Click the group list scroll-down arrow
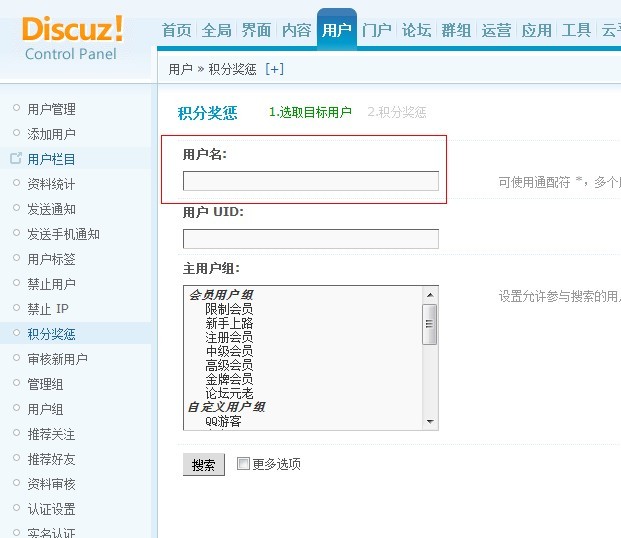The image size is (621, 538). [x=430, y=422]
